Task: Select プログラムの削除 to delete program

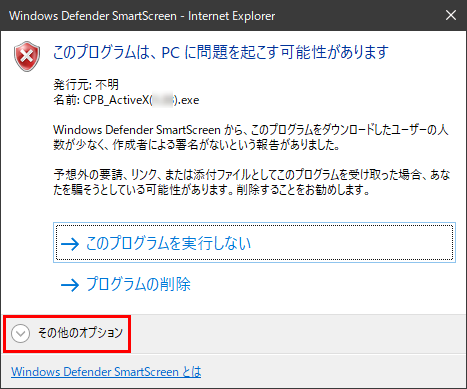Action: (x=125, y=284)
